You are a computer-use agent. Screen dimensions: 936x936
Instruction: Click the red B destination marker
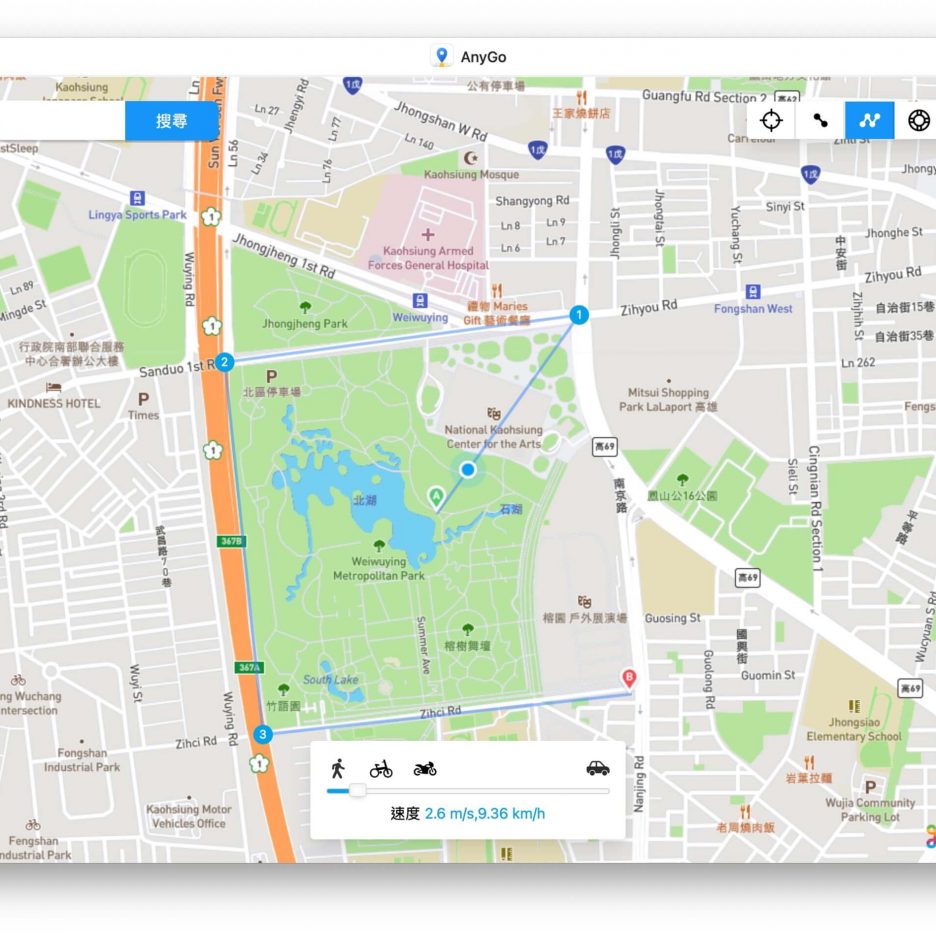tap(629, 678)
